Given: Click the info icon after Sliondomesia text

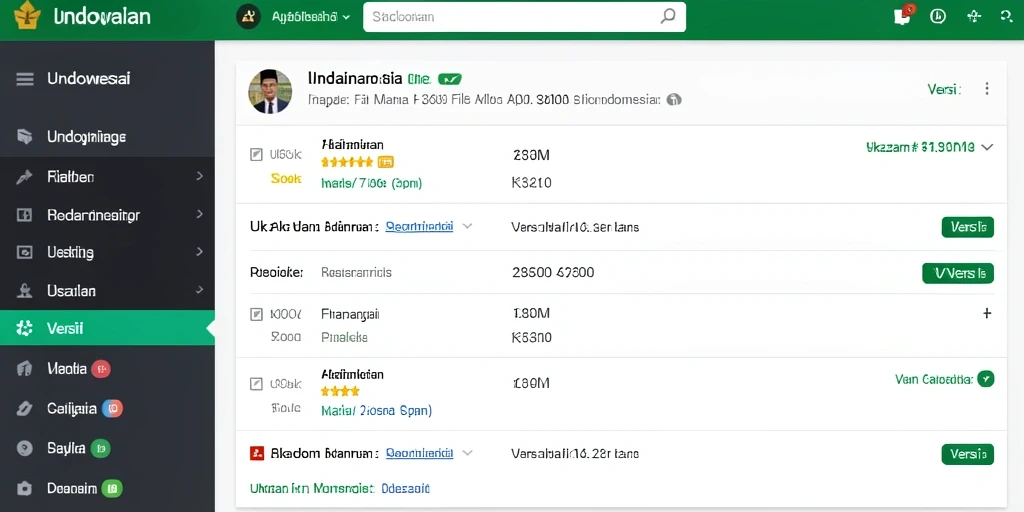Looking at the screenshot, I should click(675, 100).
